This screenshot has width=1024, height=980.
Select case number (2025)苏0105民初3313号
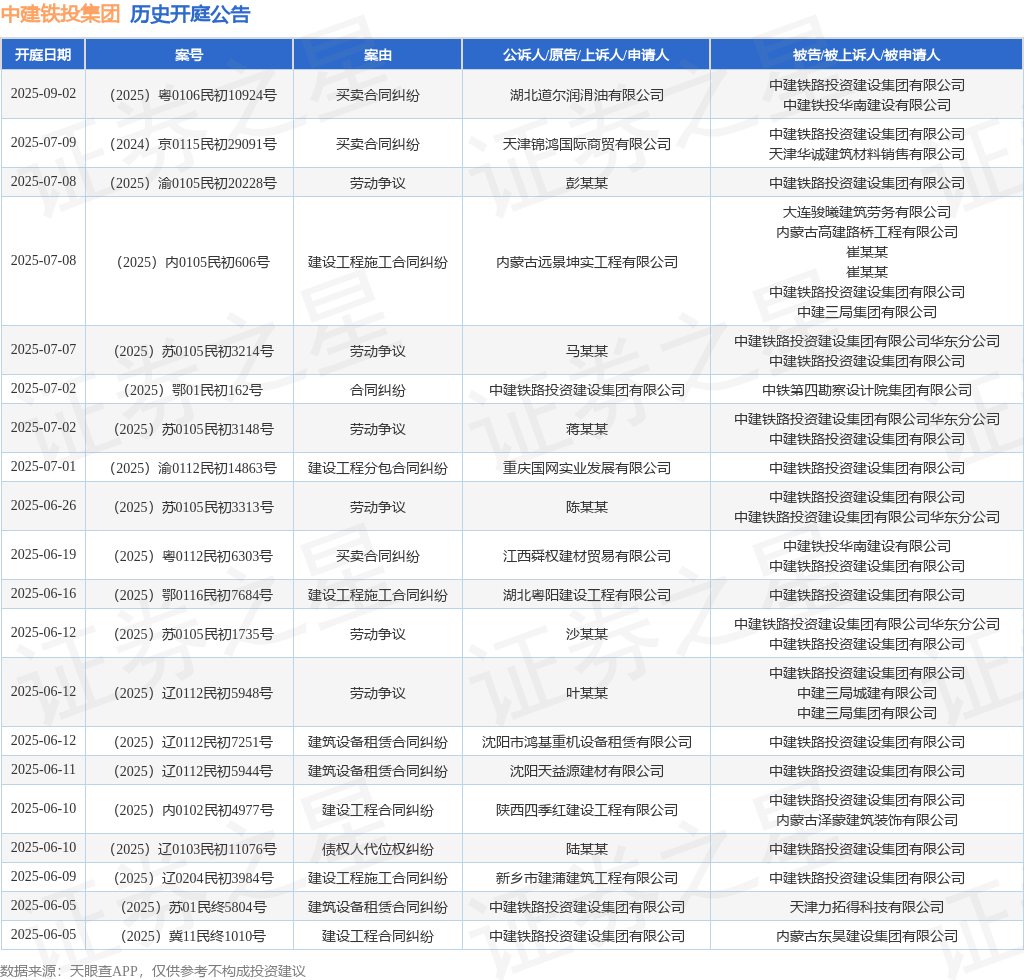pyautogui.click(x=193, y=507)
